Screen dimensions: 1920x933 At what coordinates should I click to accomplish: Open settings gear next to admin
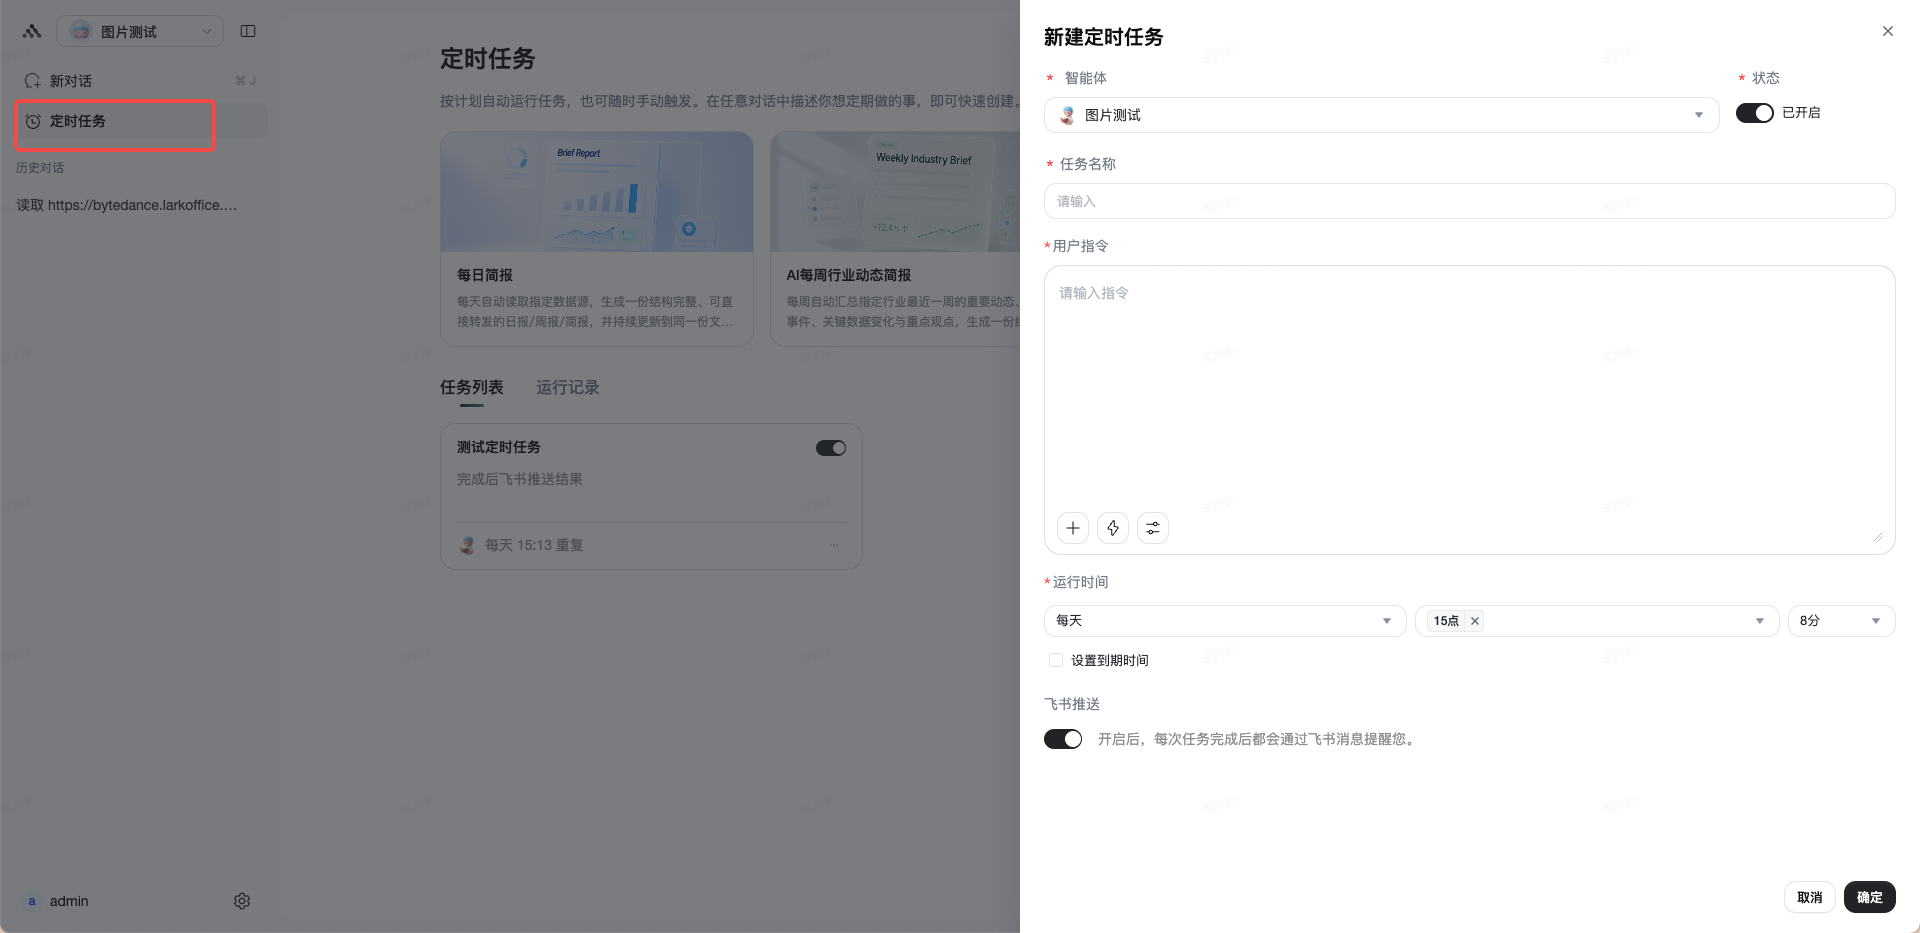coord(242,901)
